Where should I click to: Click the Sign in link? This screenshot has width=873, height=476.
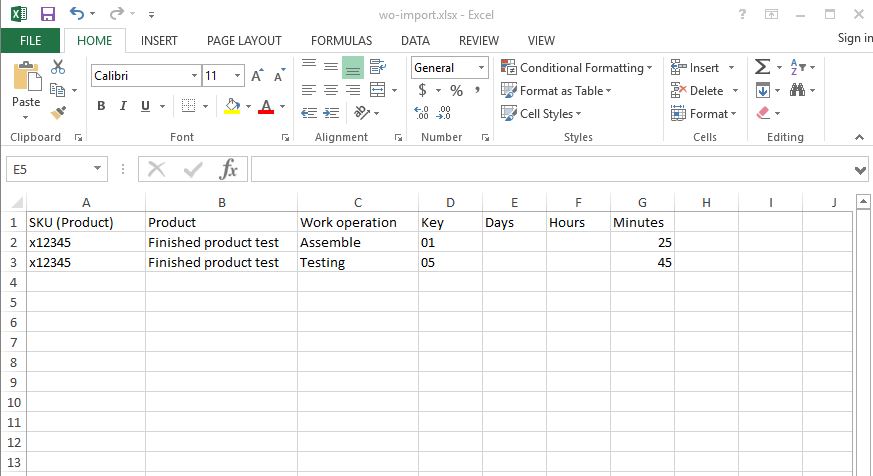click(854, 38)
